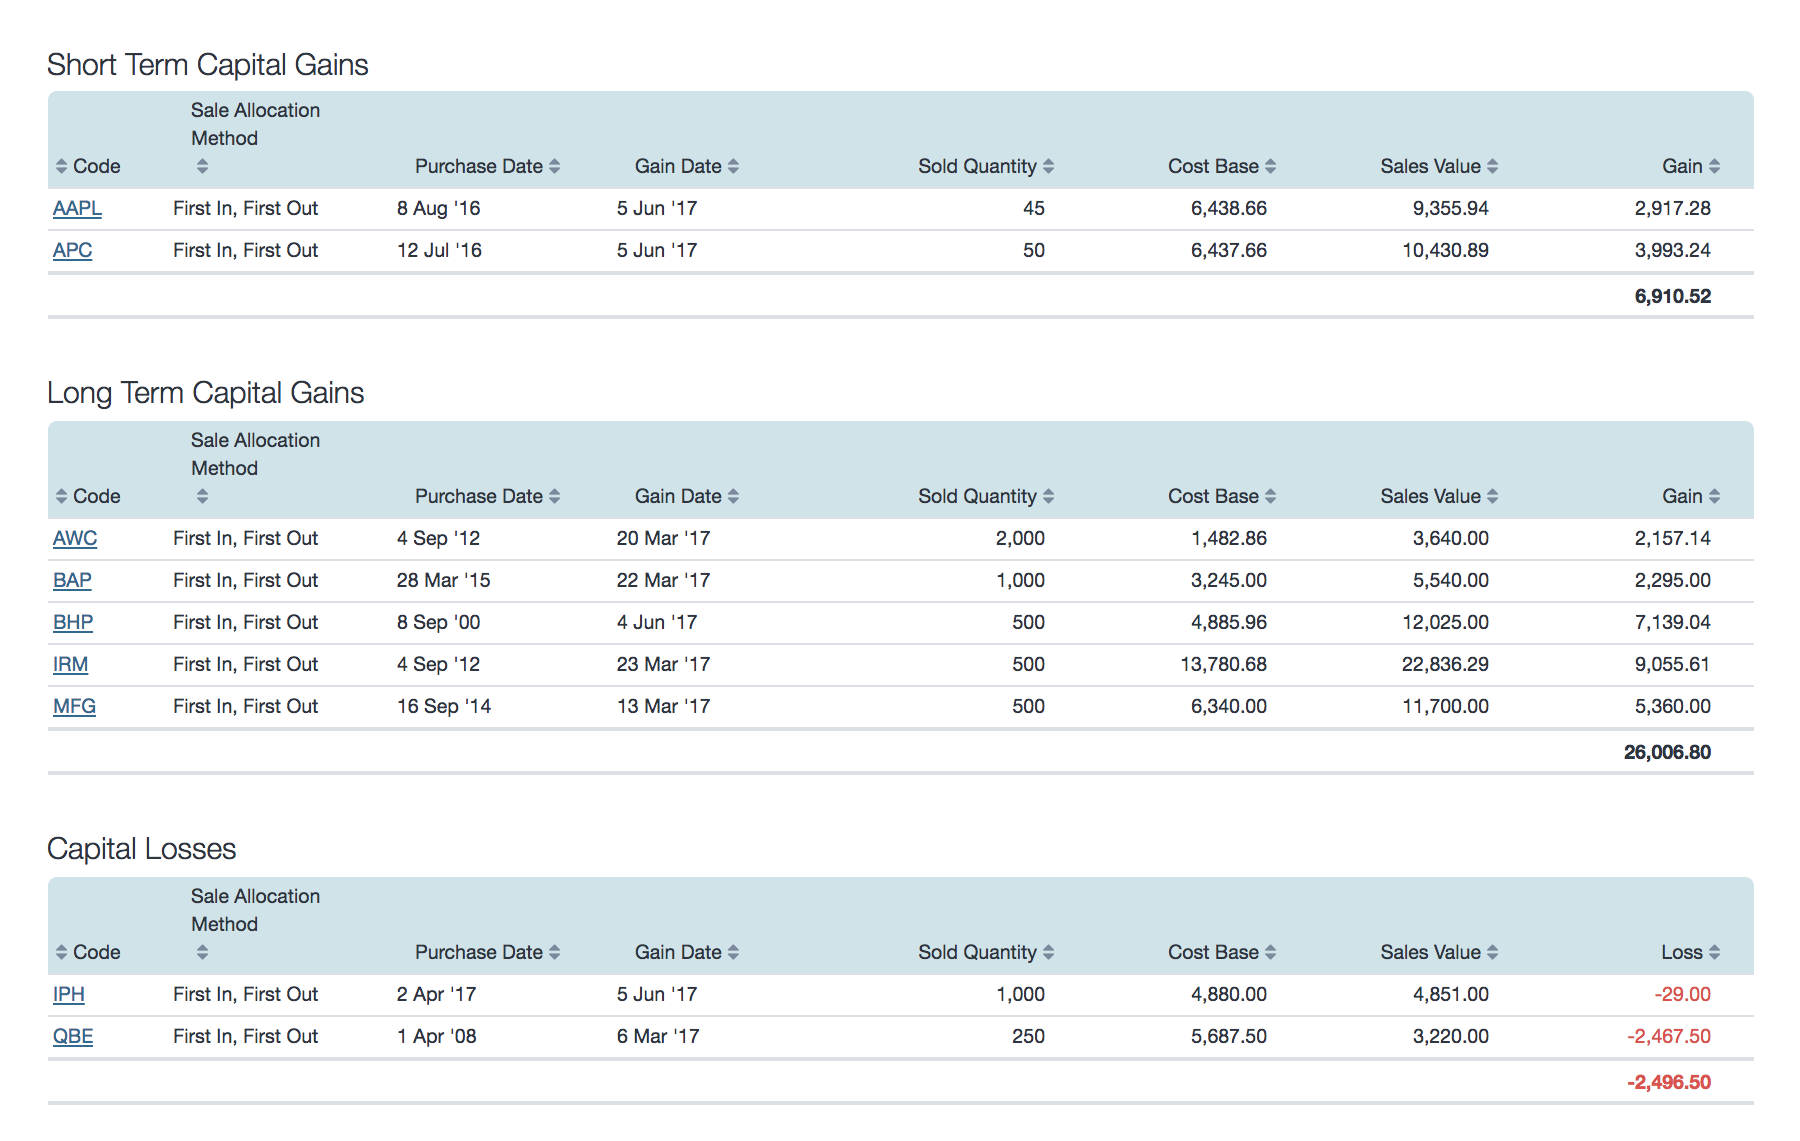Click MFG gain date 13 Mar '17
The image size is (1800, 1141).
tap(663, 706)
